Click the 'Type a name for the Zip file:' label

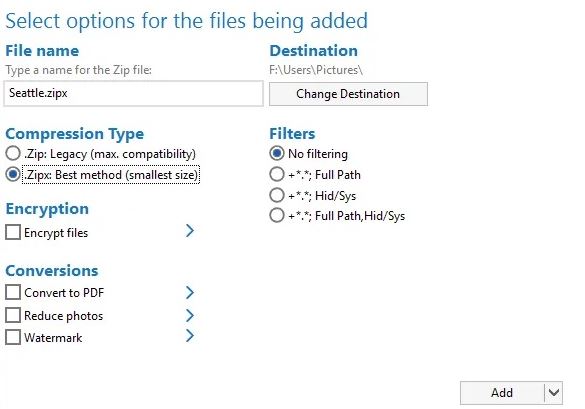click(78, 70)
